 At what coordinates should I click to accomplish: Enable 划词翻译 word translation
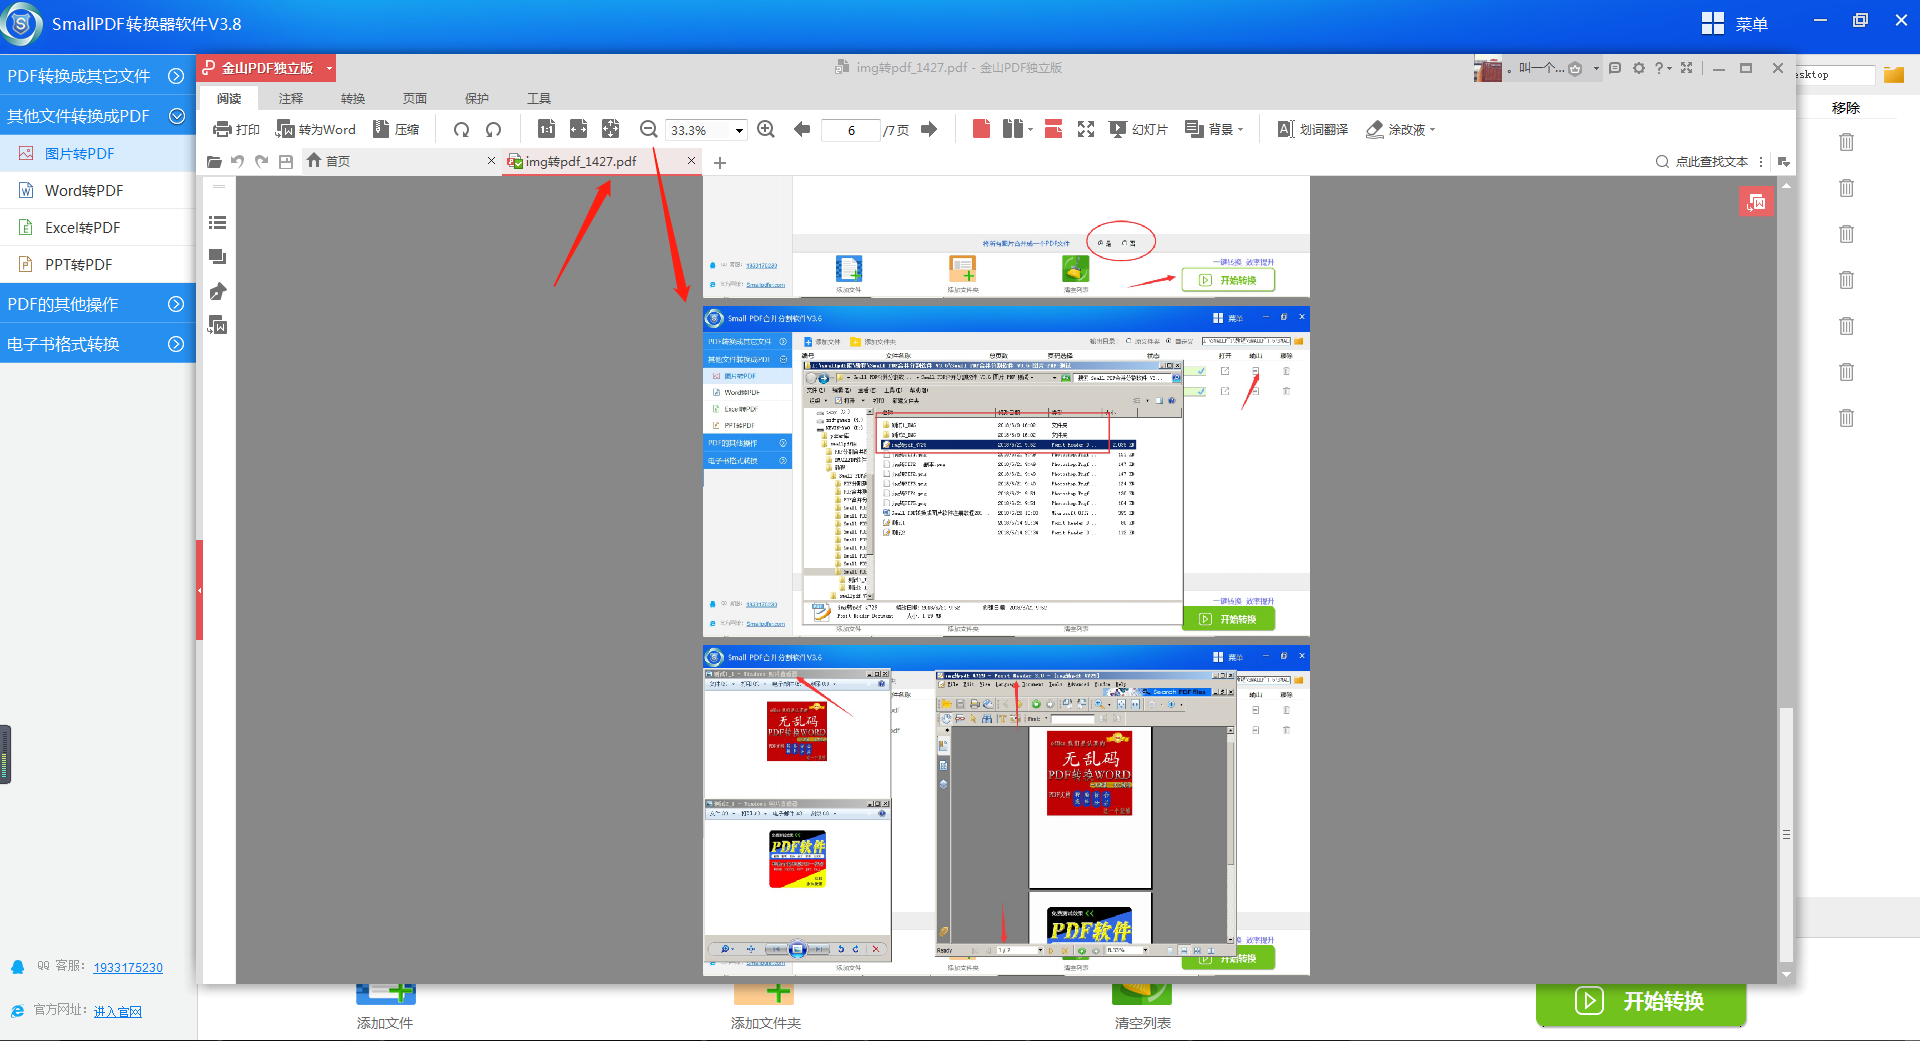(x=1312, y=129)
